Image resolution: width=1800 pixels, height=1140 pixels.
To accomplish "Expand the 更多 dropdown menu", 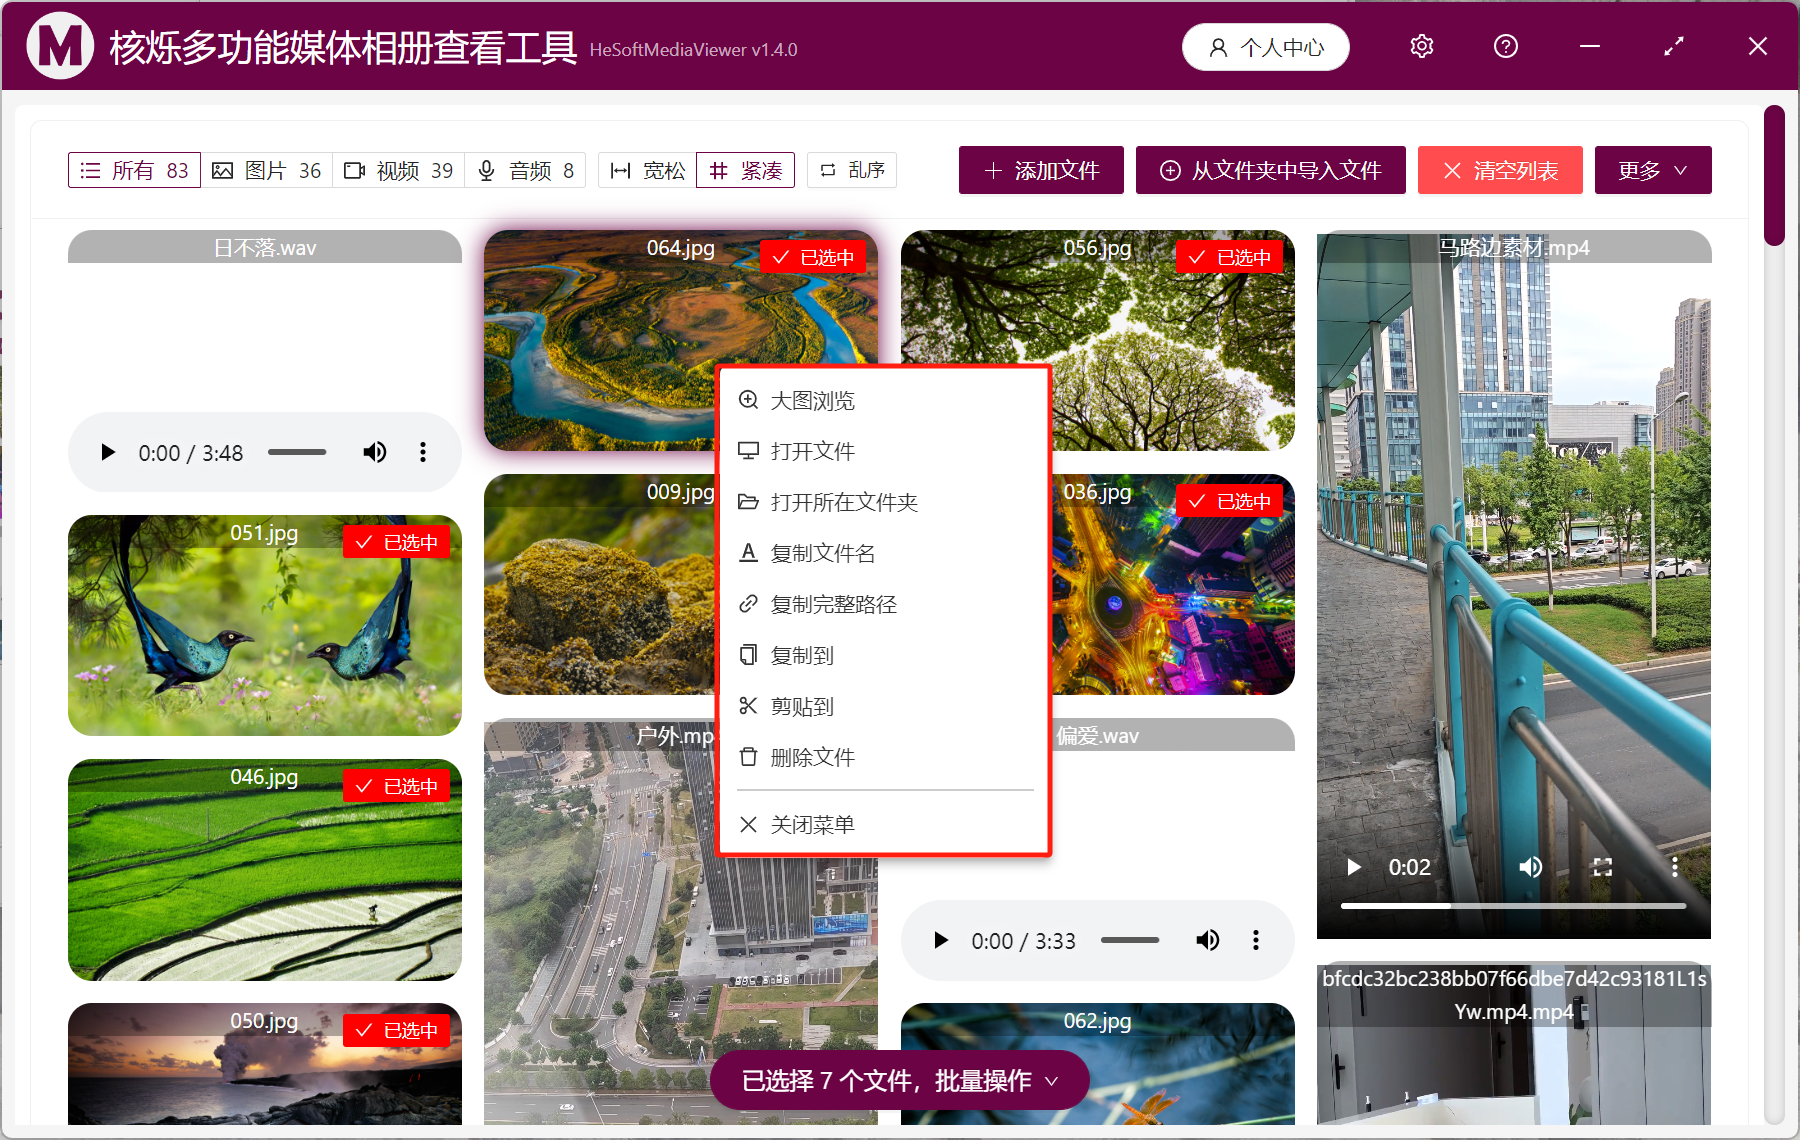I will [1652, 170].
